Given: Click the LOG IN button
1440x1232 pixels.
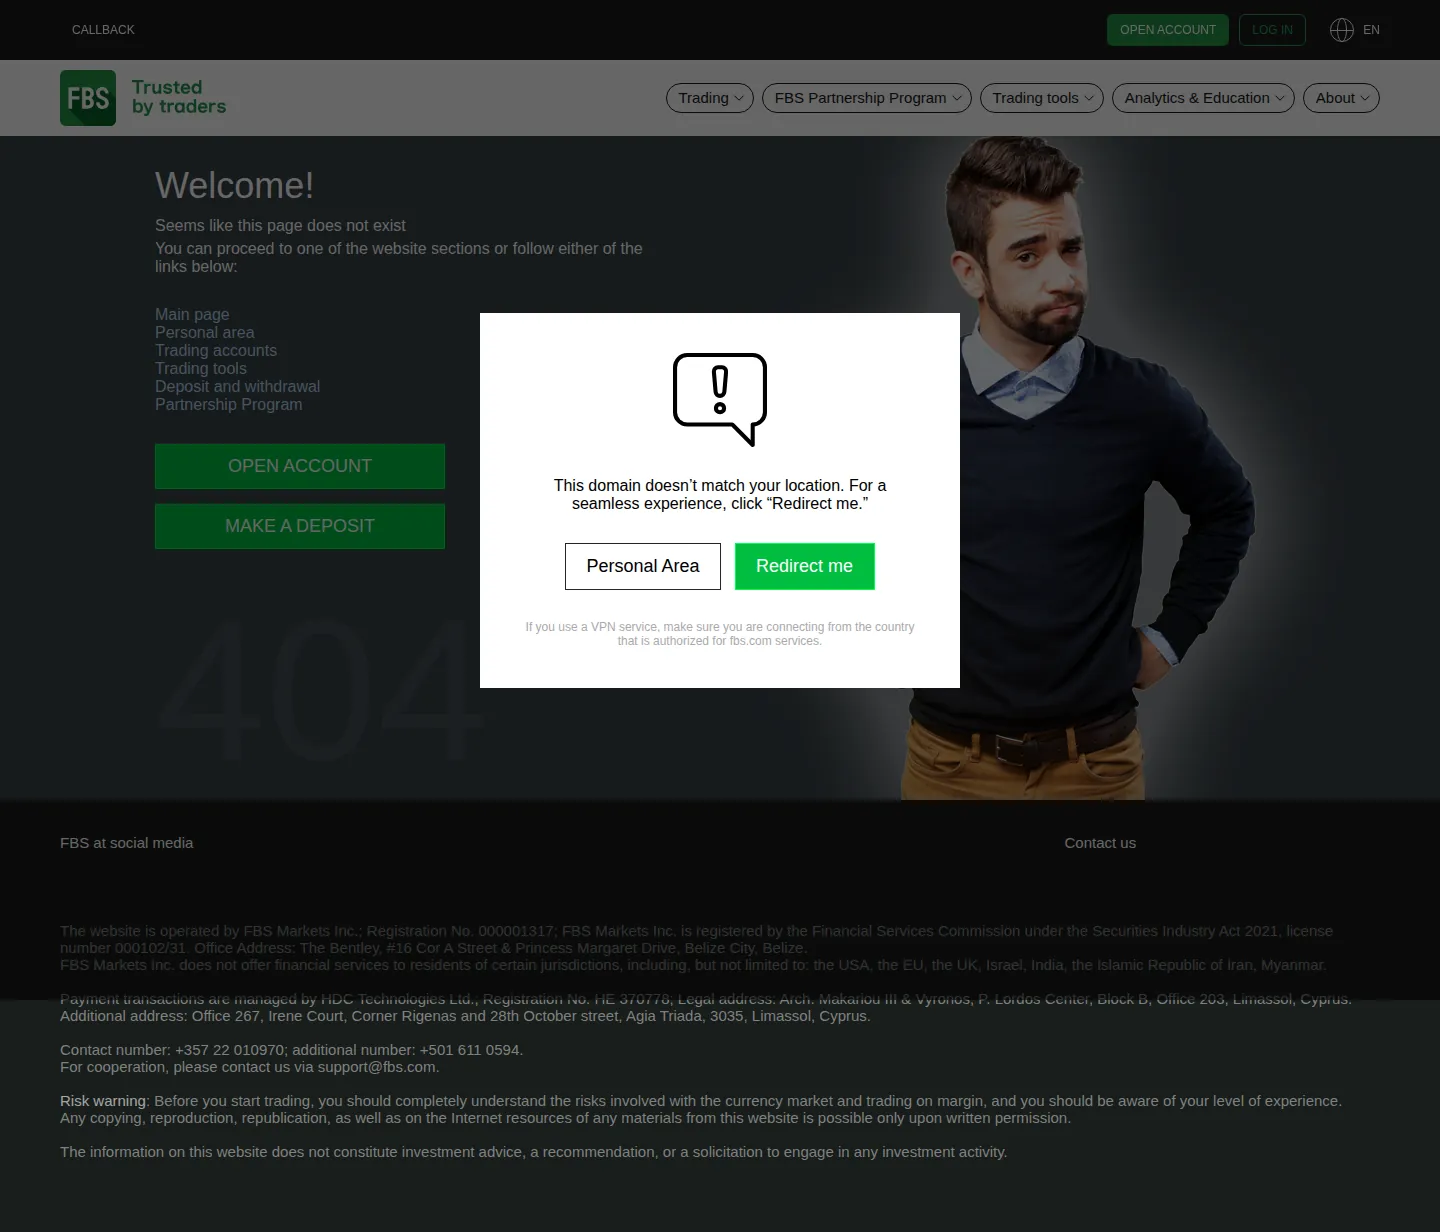Looking at the screenshot, I should coord(1272,30).
